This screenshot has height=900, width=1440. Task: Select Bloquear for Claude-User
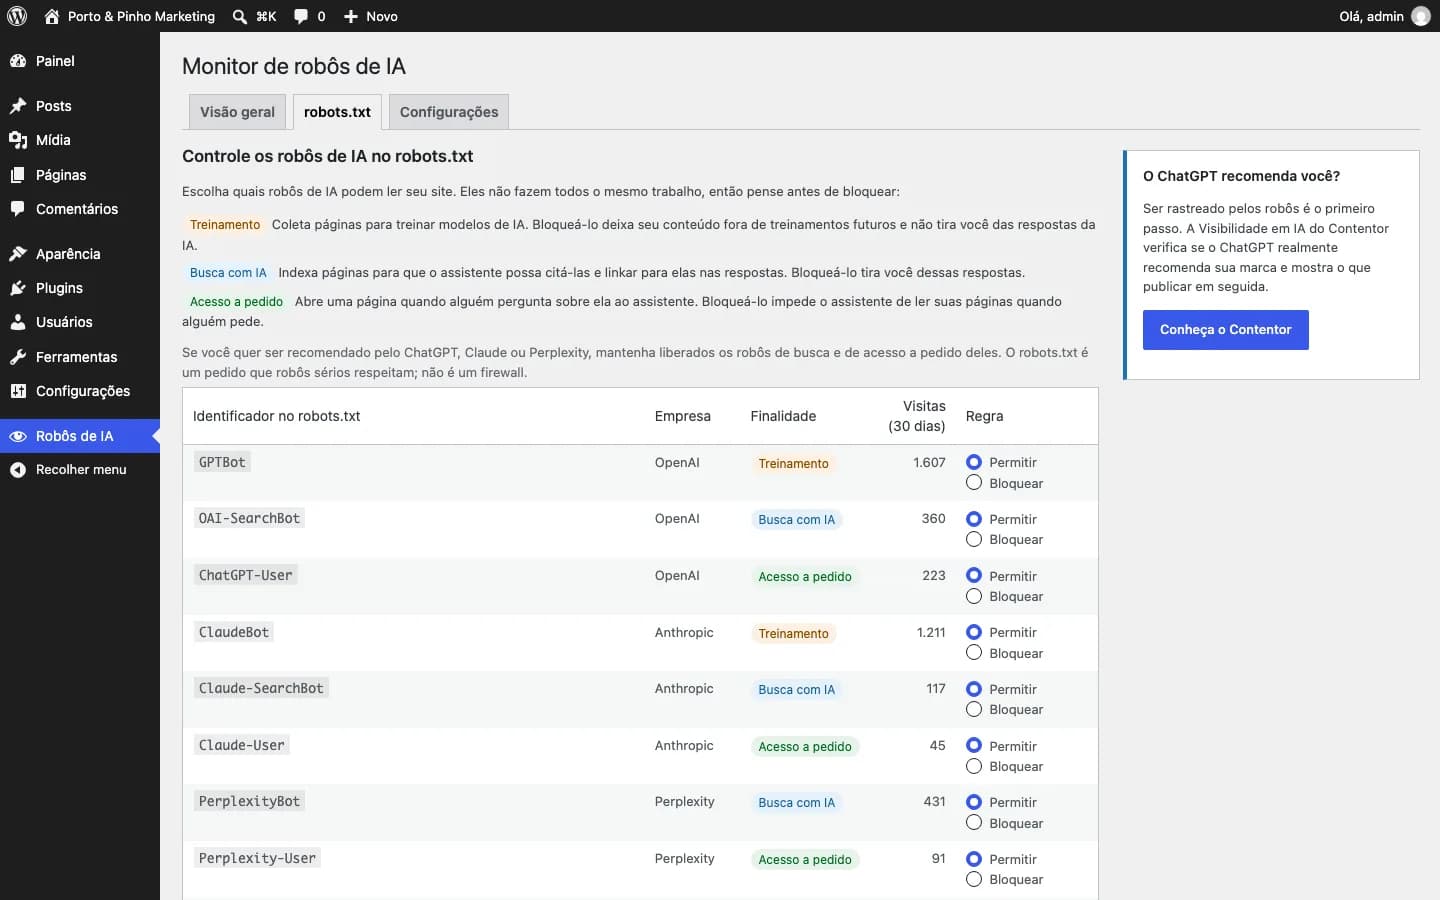click(974, 766)
